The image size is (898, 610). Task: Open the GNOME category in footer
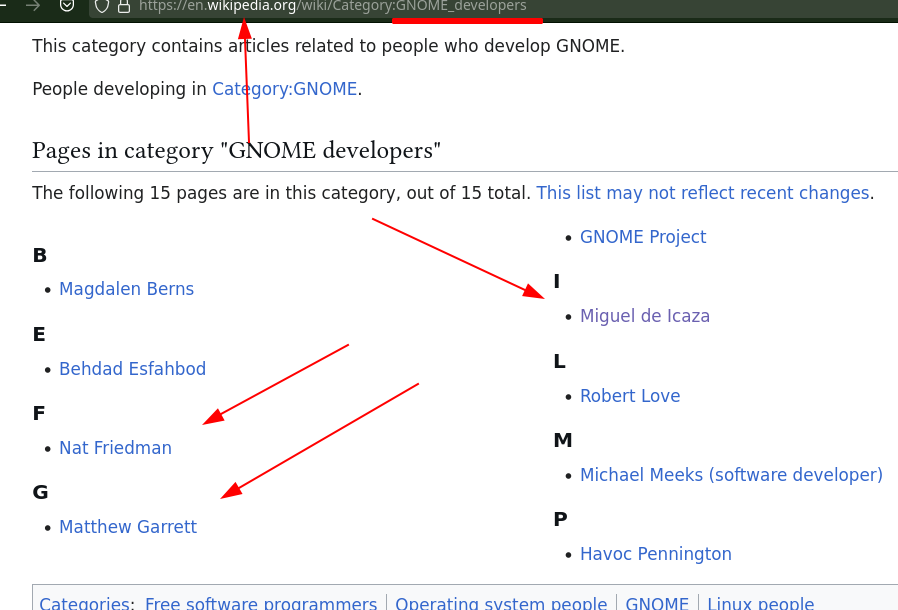coord(657,603)
